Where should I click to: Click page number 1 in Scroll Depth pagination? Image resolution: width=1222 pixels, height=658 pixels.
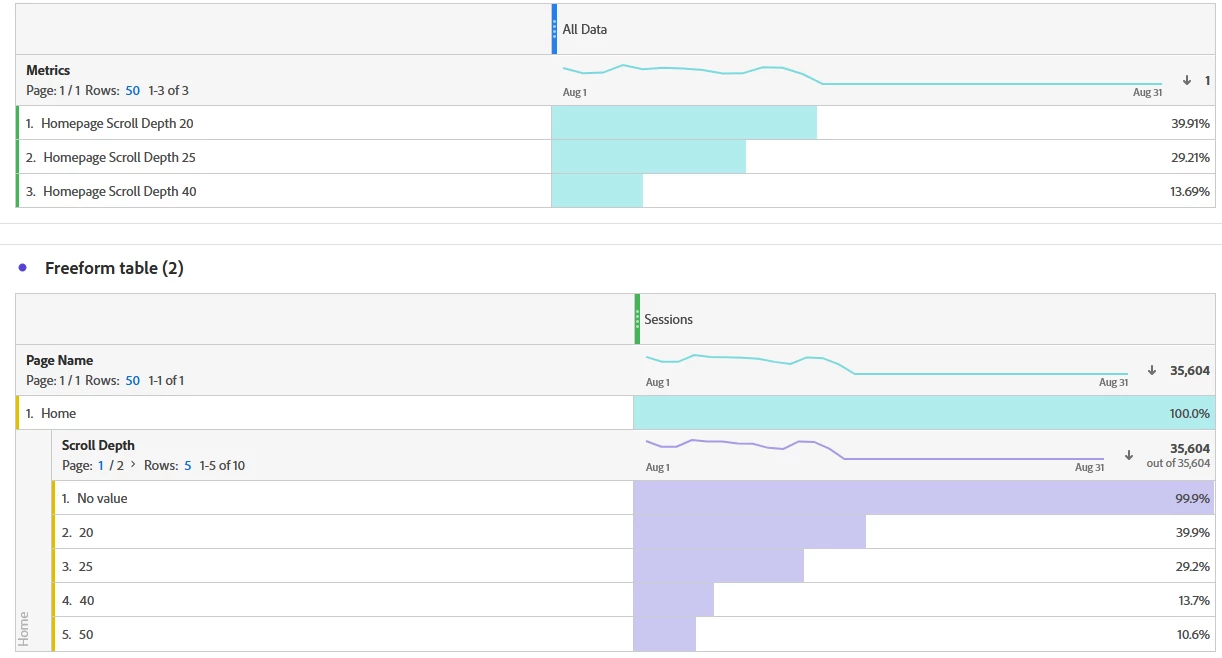point(101,466)
